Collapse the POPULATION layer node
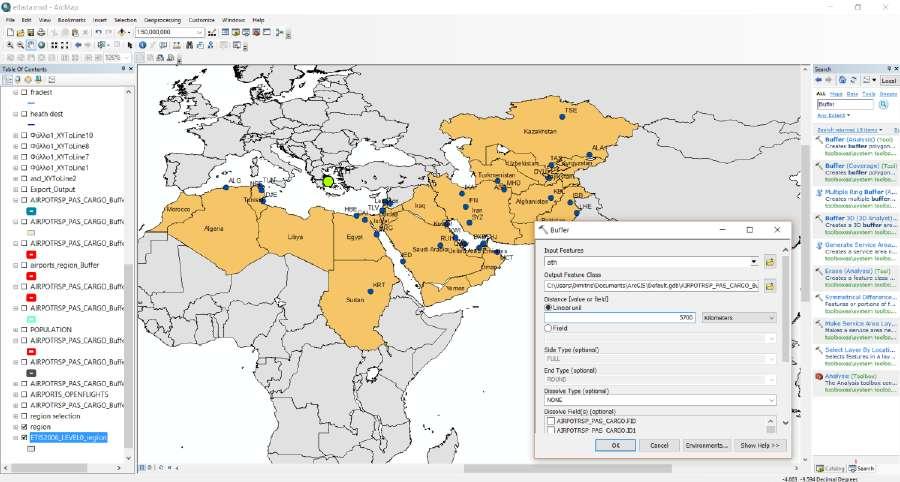The width and height of the screenshot is (900, 482). pyautogui.click(x=15, y=330)
